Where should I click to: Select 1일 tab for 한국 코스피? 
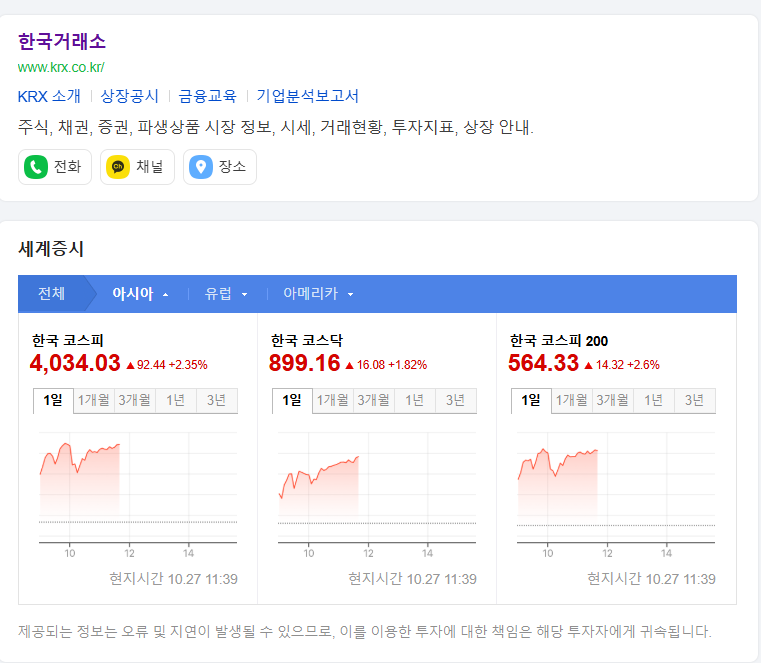53,400
